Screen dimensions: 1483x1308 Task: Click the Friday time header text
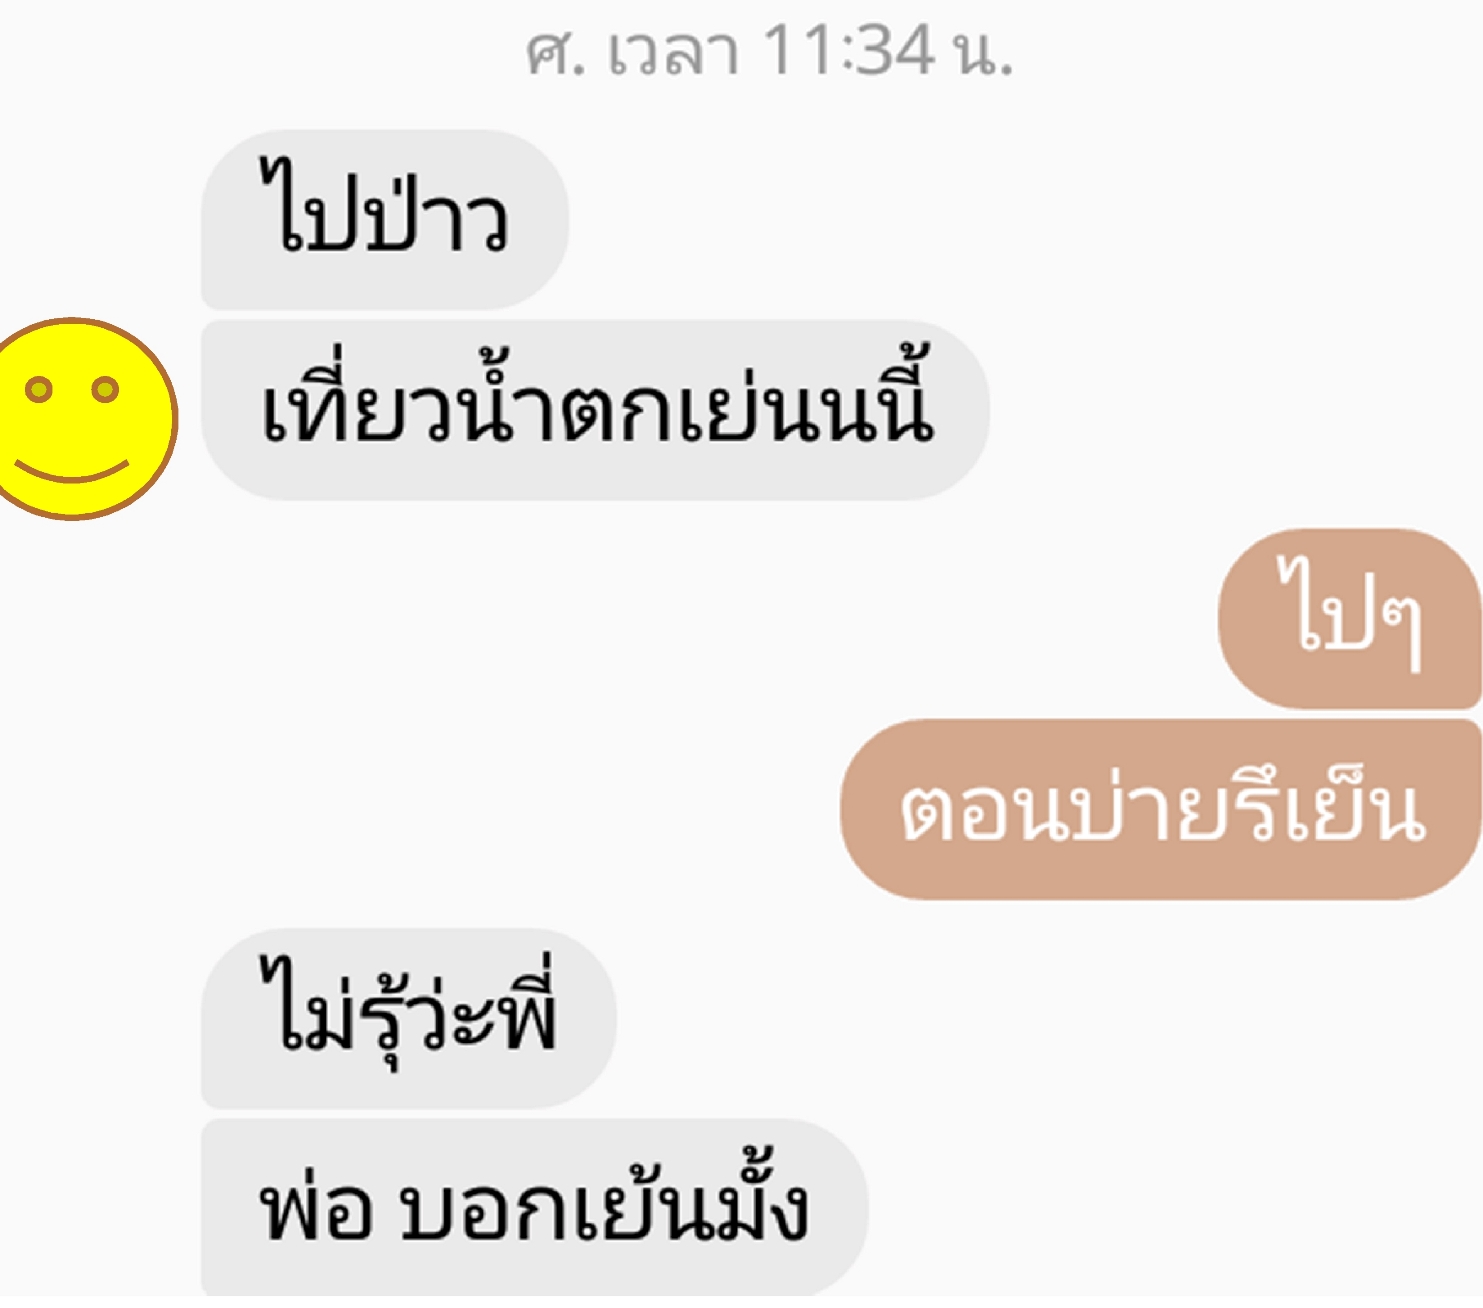click(x=769, y=51)
